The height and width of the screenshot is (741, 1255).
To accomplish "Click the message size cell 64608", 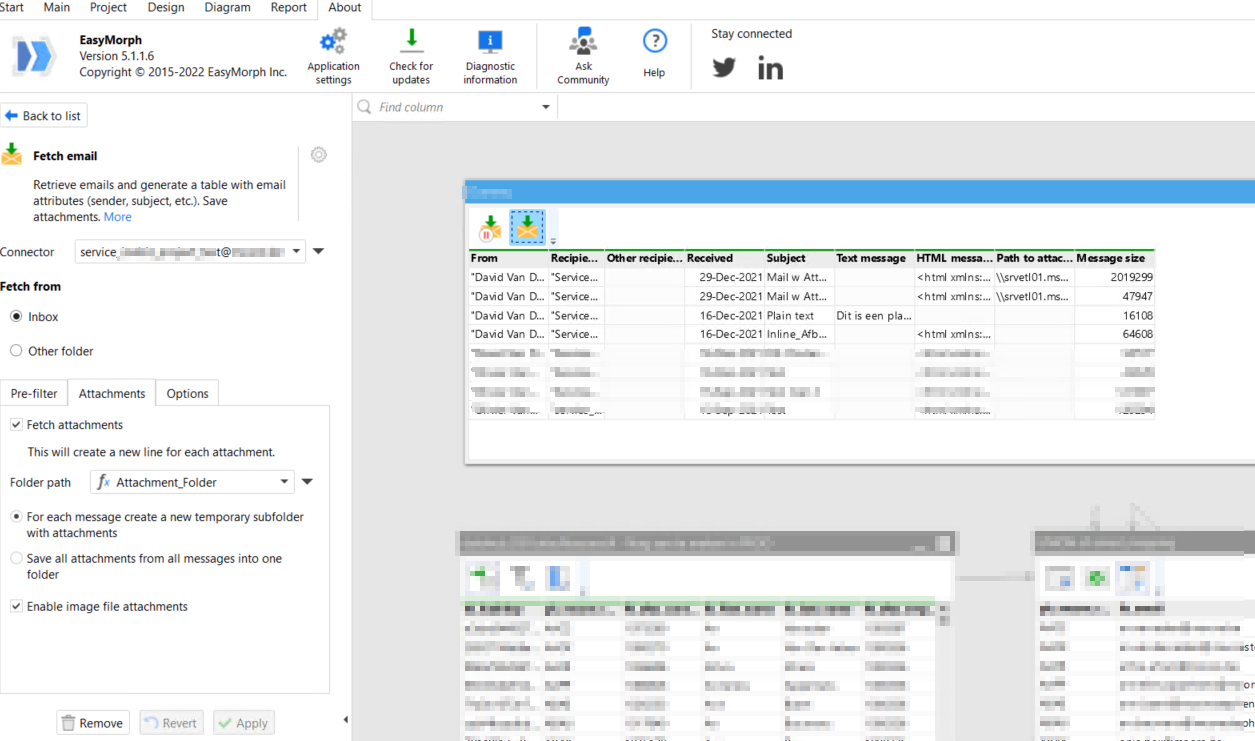I will pos(1114,334).
